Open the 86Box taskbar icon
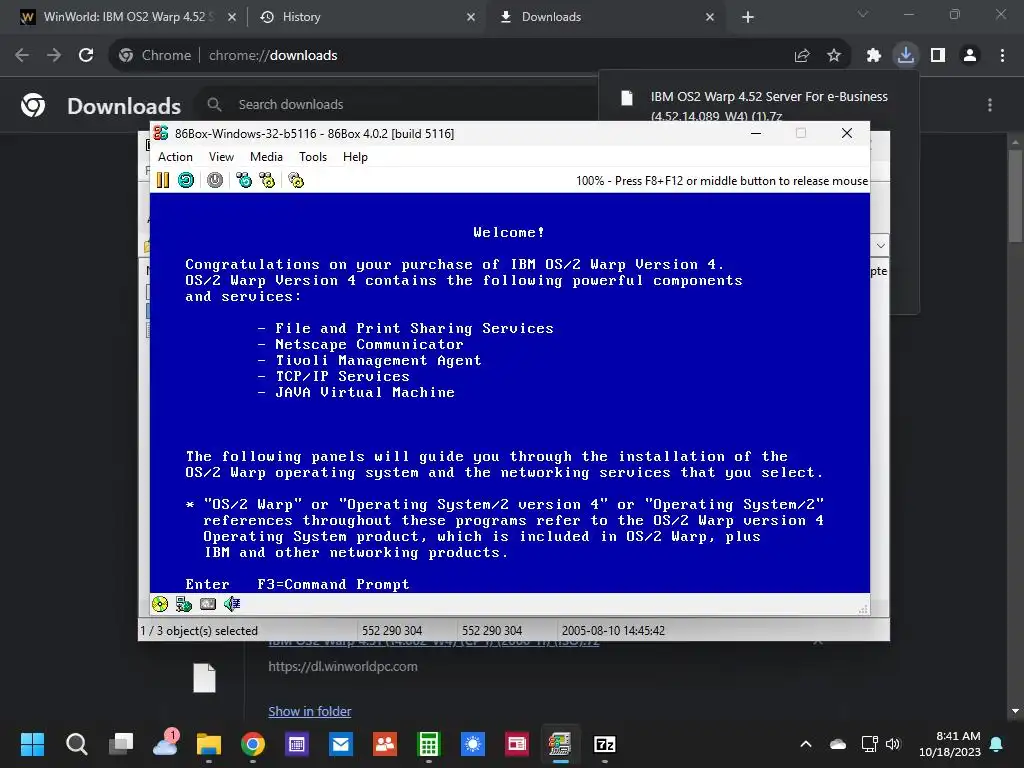 click(560, 744)
